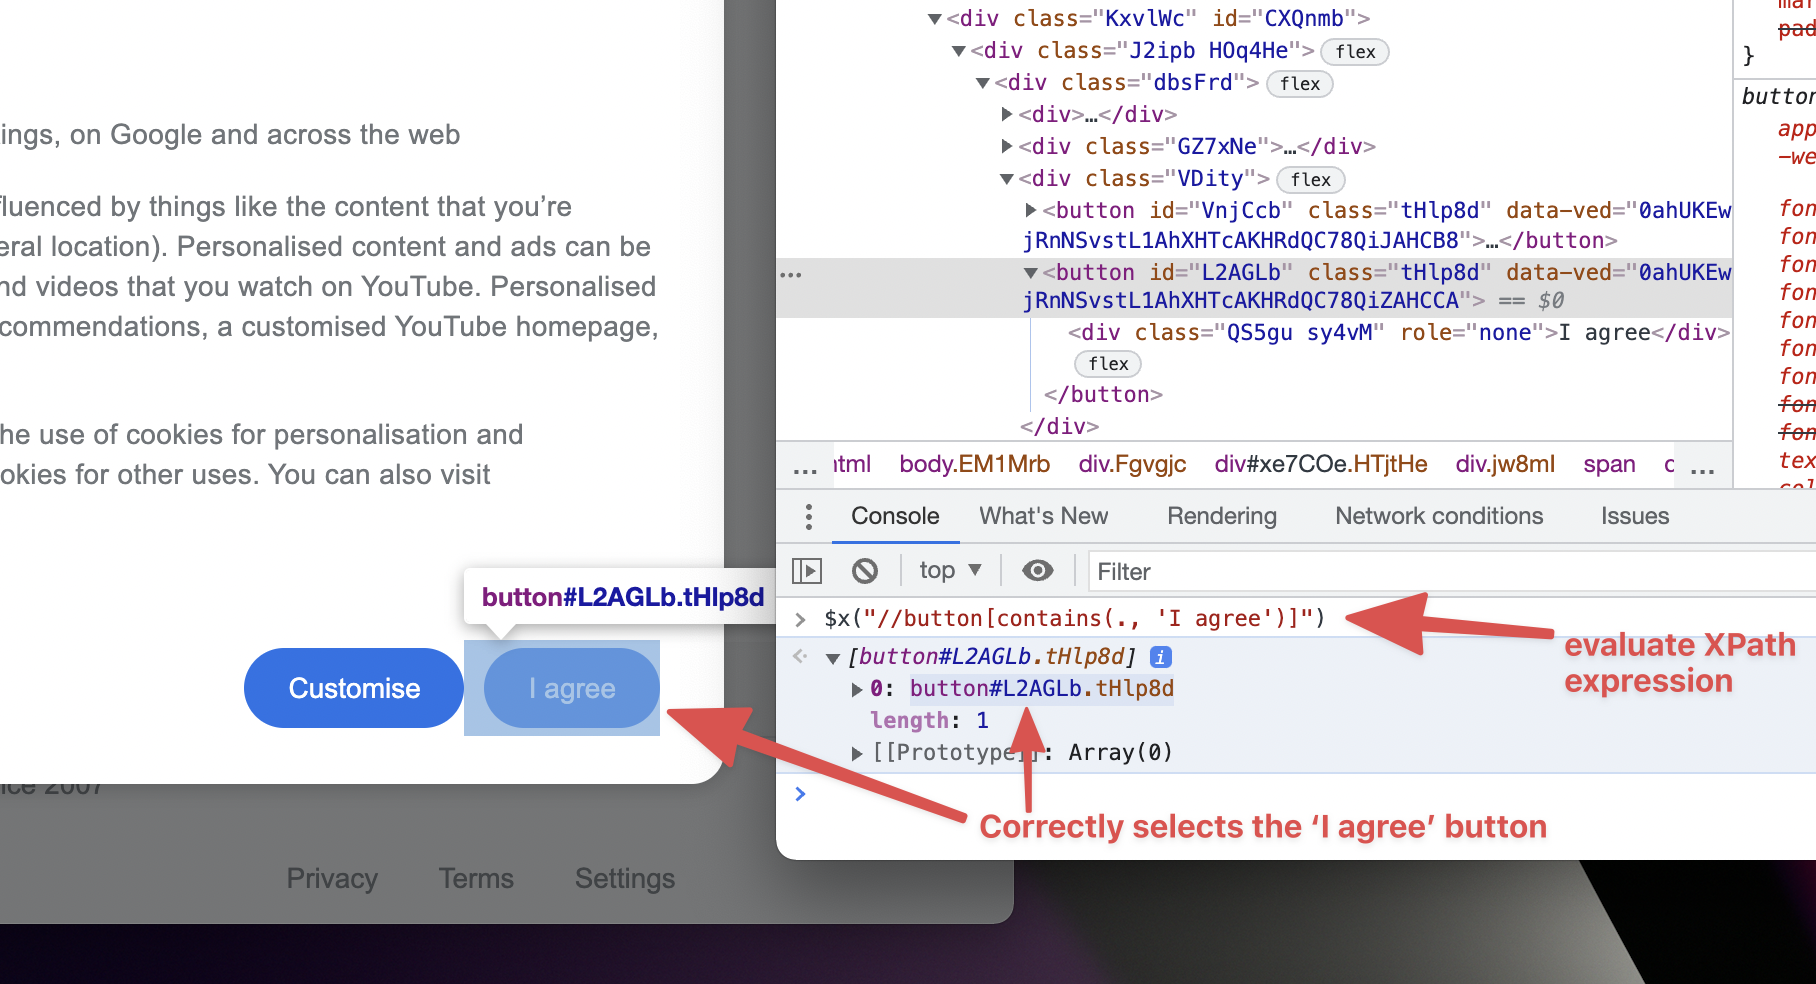
Task: Open the console sidebar panel icon
Action: coord(807,570)
